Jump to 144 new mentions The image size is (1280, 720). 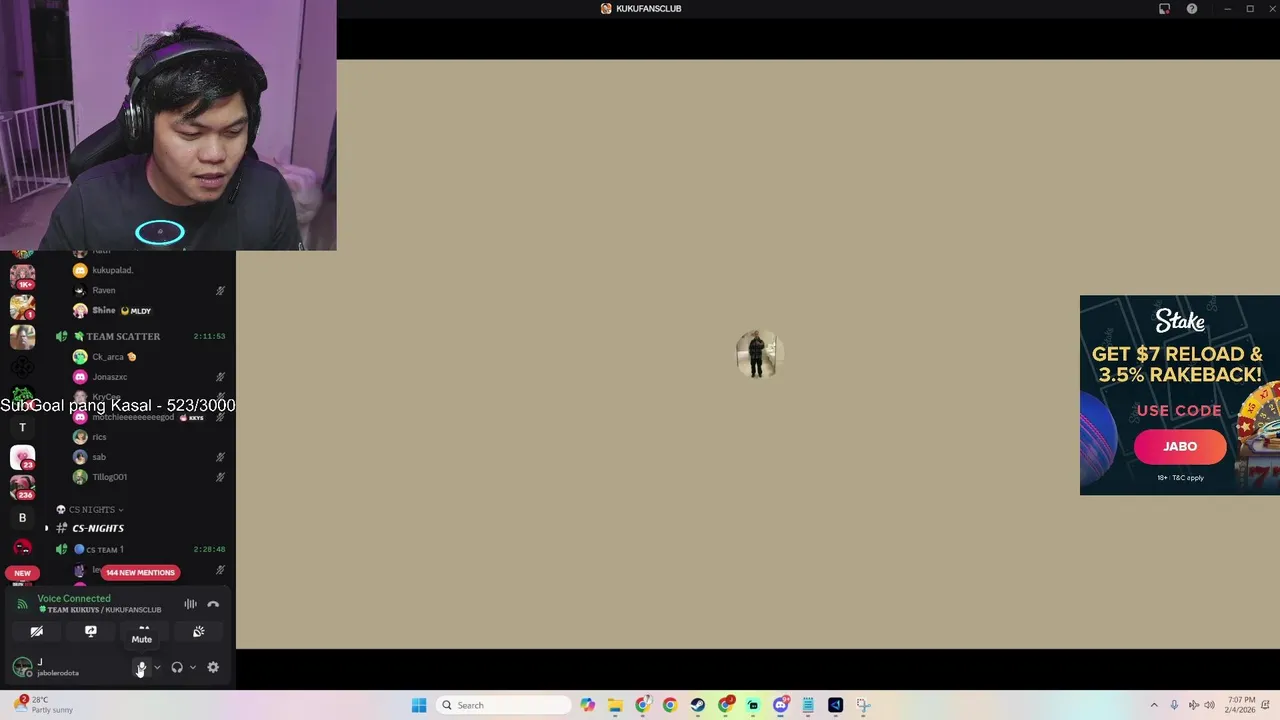[140, 572]
